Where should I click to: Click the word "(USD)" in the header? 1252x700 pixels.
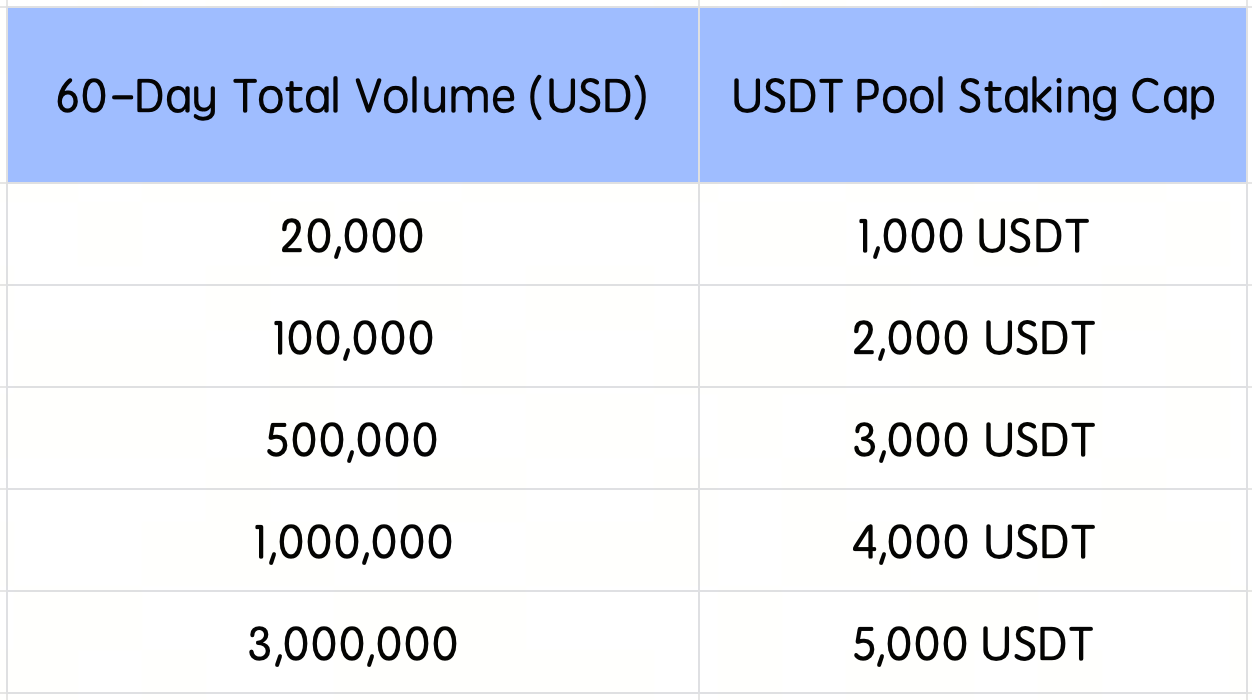(x=588, y=98)
